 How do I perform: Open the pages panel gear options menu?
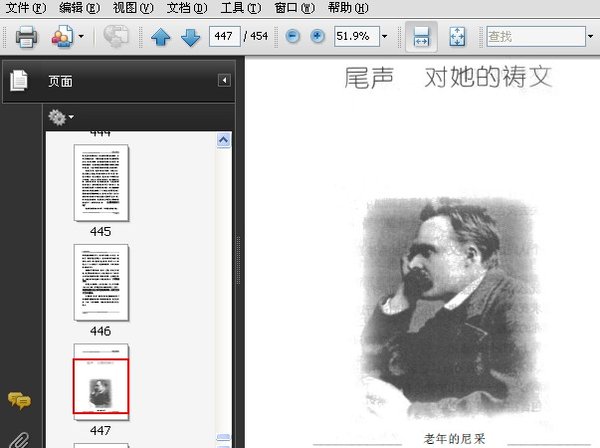click(x=61, y=117)
